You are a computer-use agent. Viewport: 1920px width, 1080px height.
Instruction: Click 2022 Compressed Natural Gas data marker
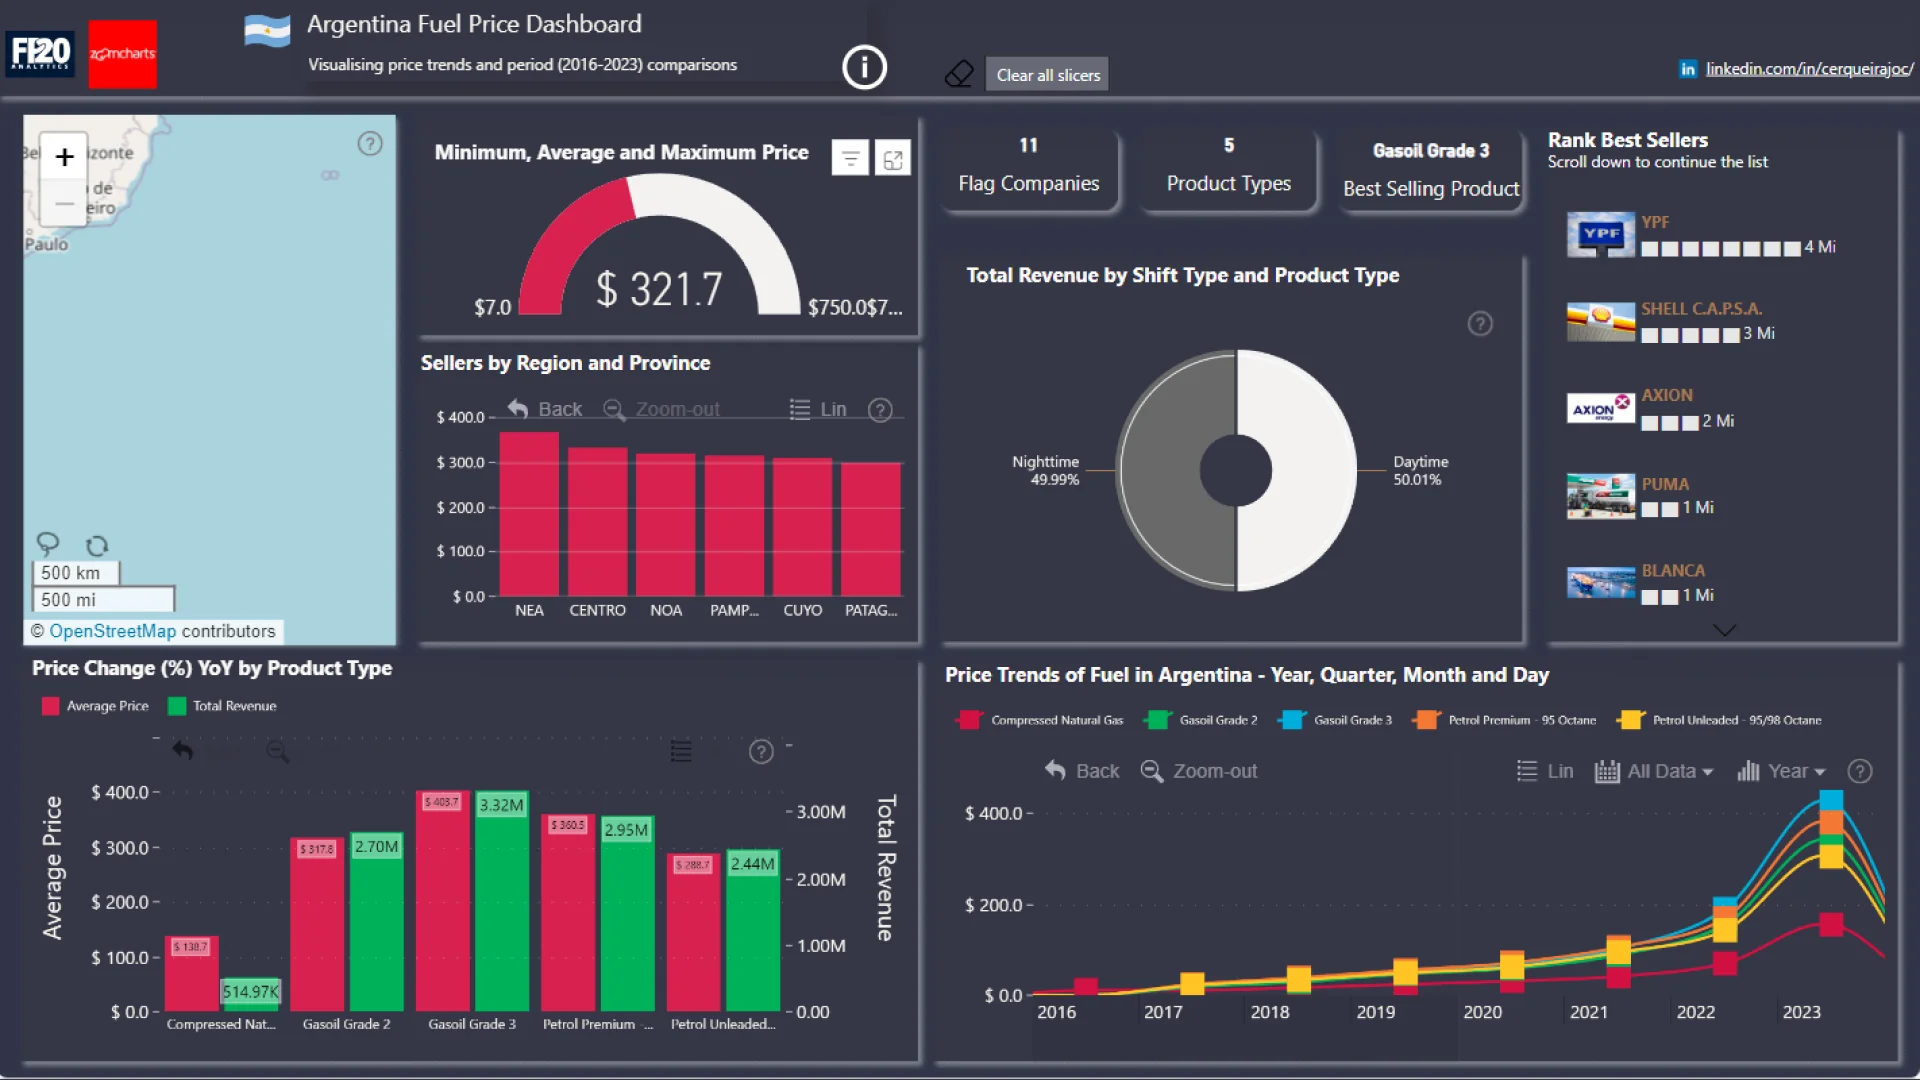click(1725, 964)
